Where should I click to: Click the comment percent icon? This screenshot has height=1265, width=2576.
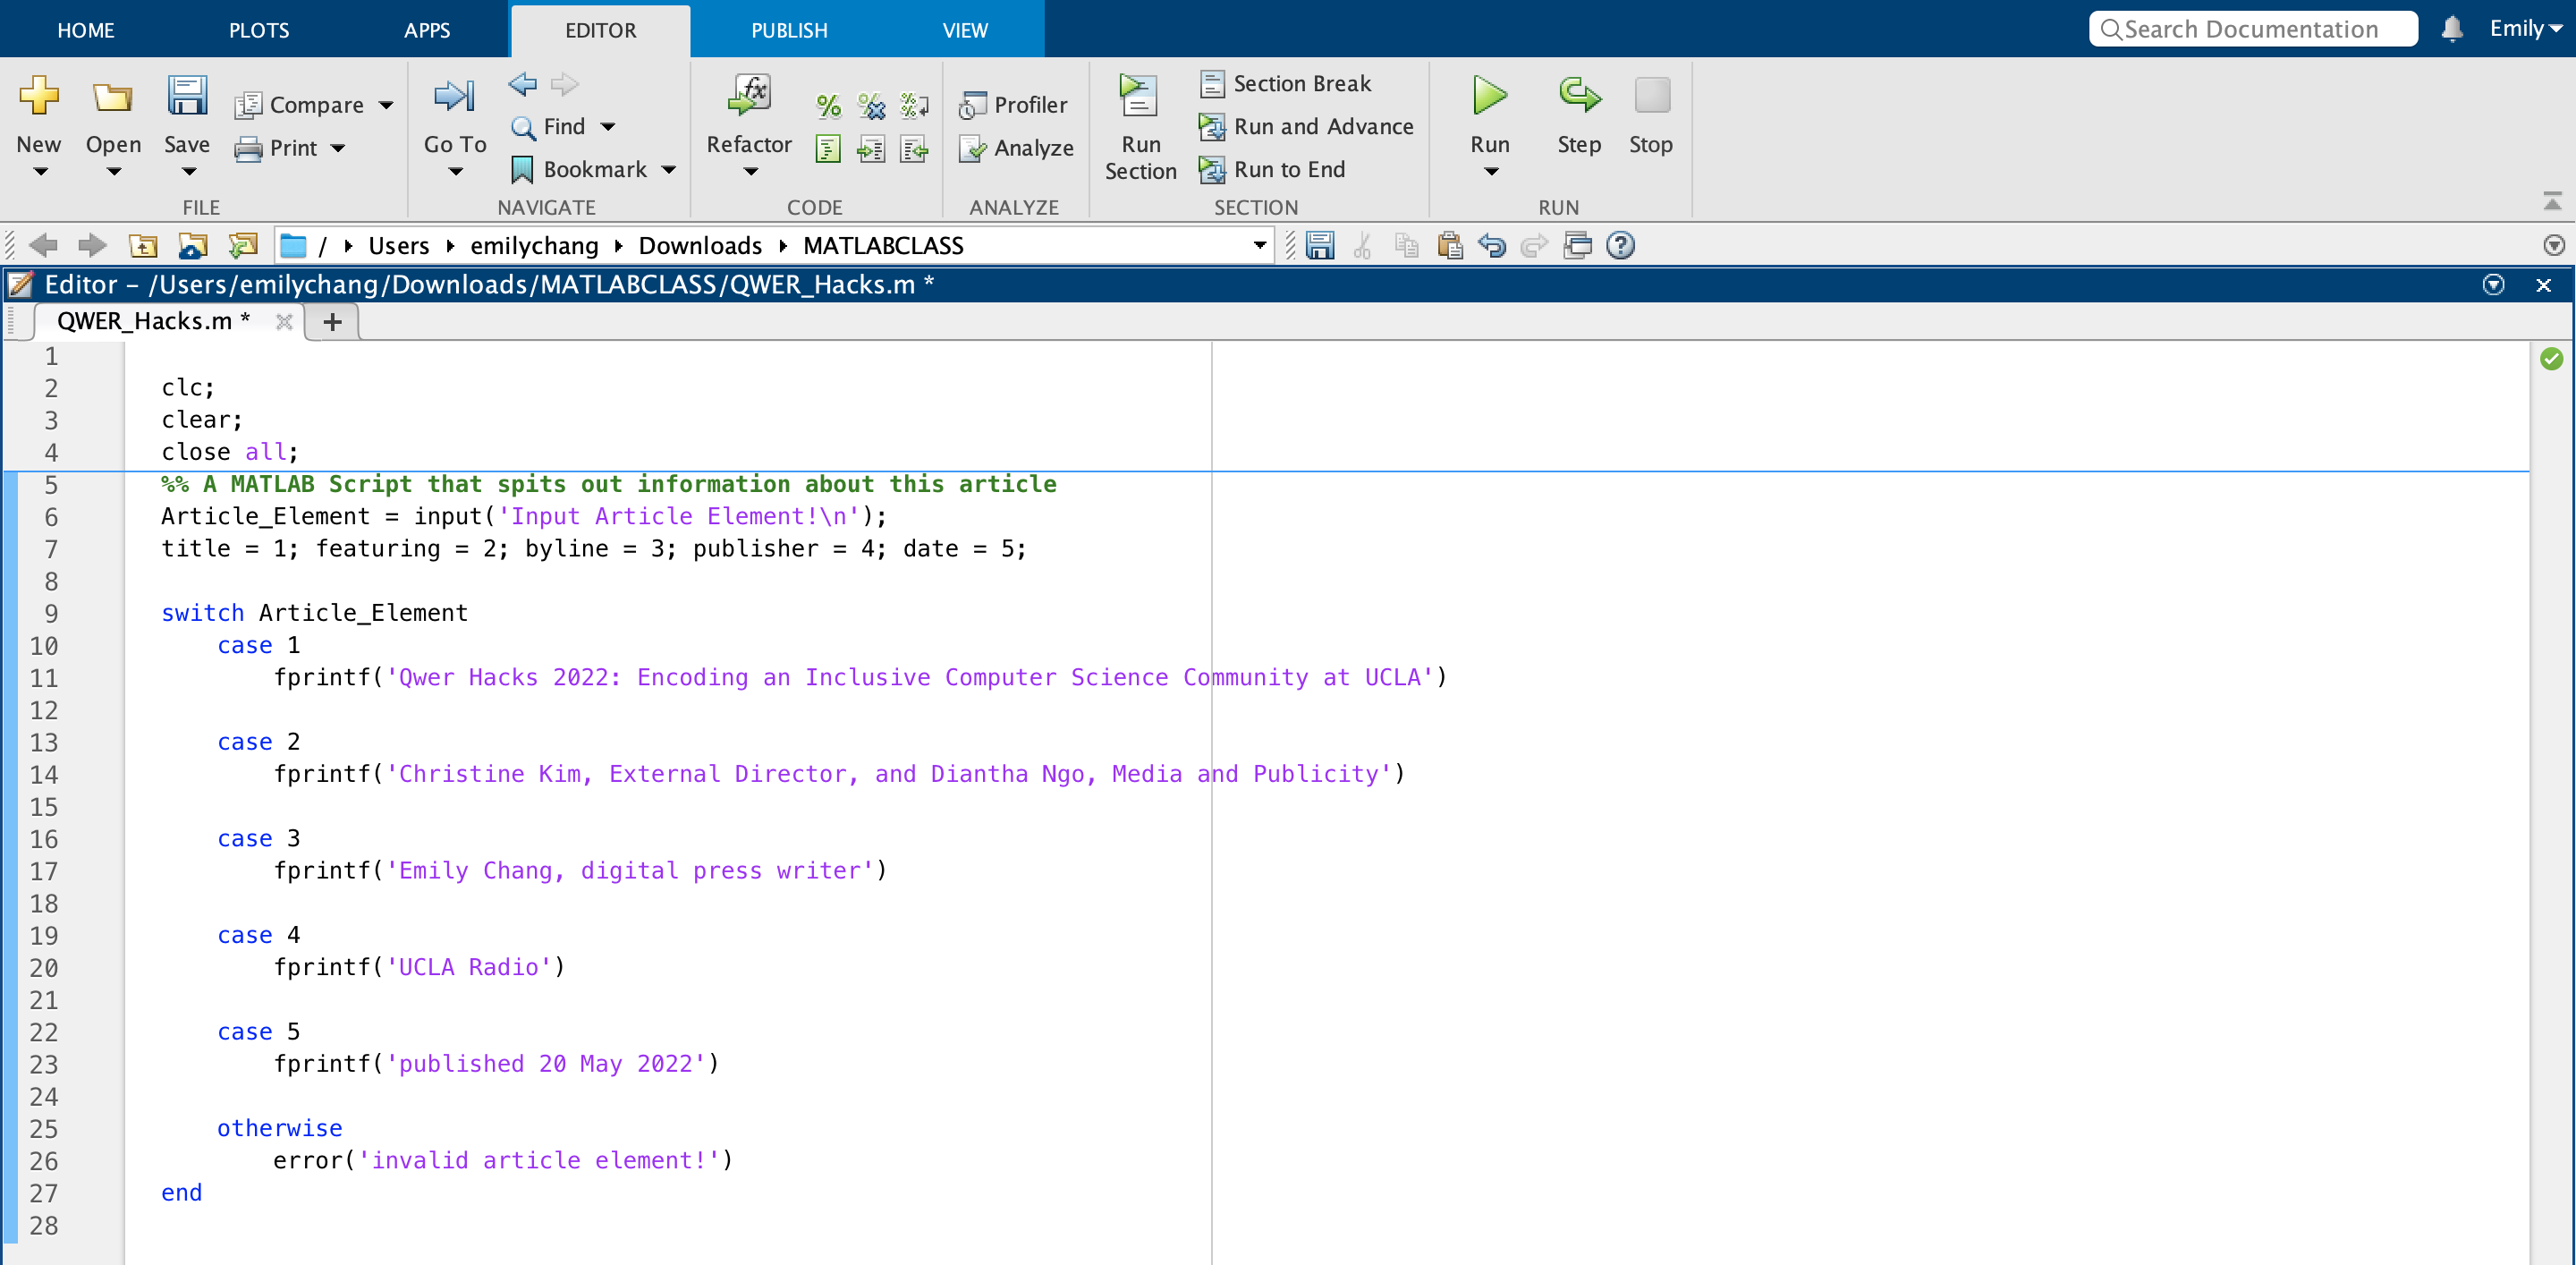[x=828, y=105]
